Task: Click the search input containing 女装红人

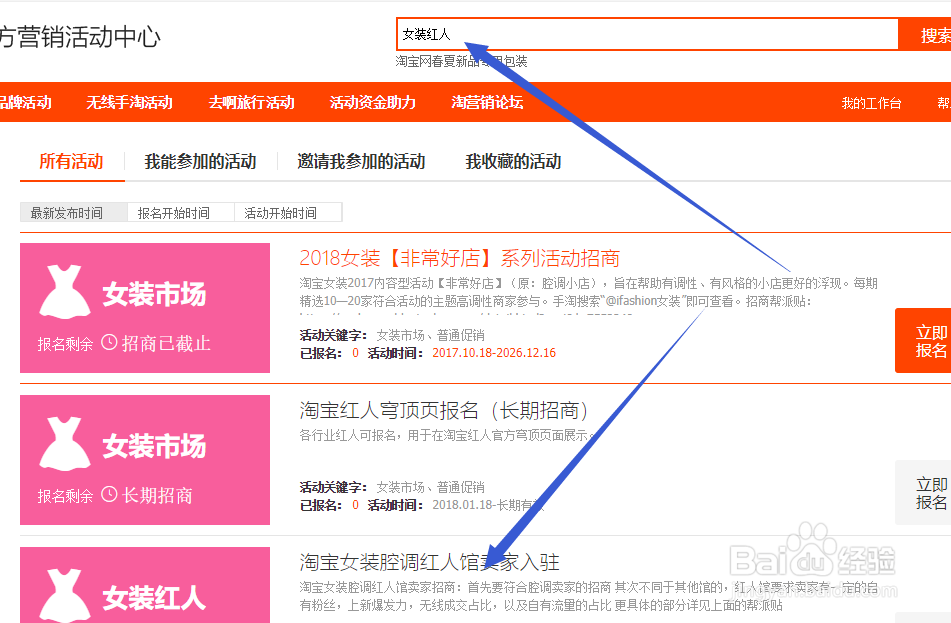Action: coord(650,33)
